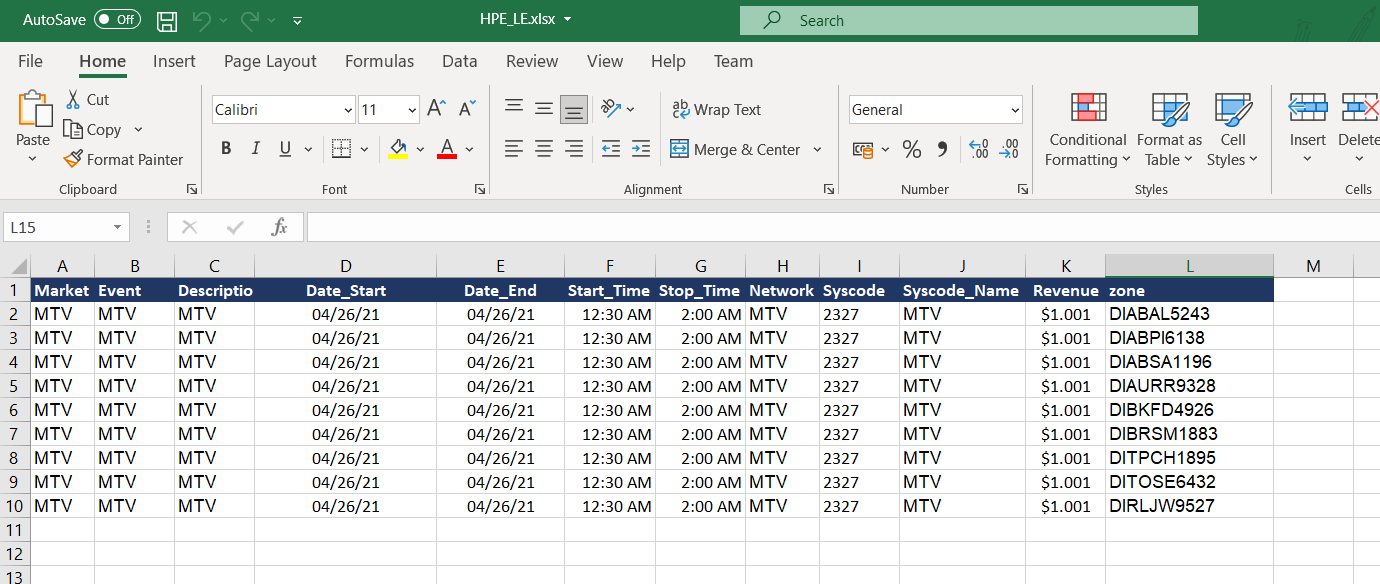Screen dimensions: 1380x584
Task: Open Customize Quick Access Toolbar dropdown
Action: click(x=298, y=21)
